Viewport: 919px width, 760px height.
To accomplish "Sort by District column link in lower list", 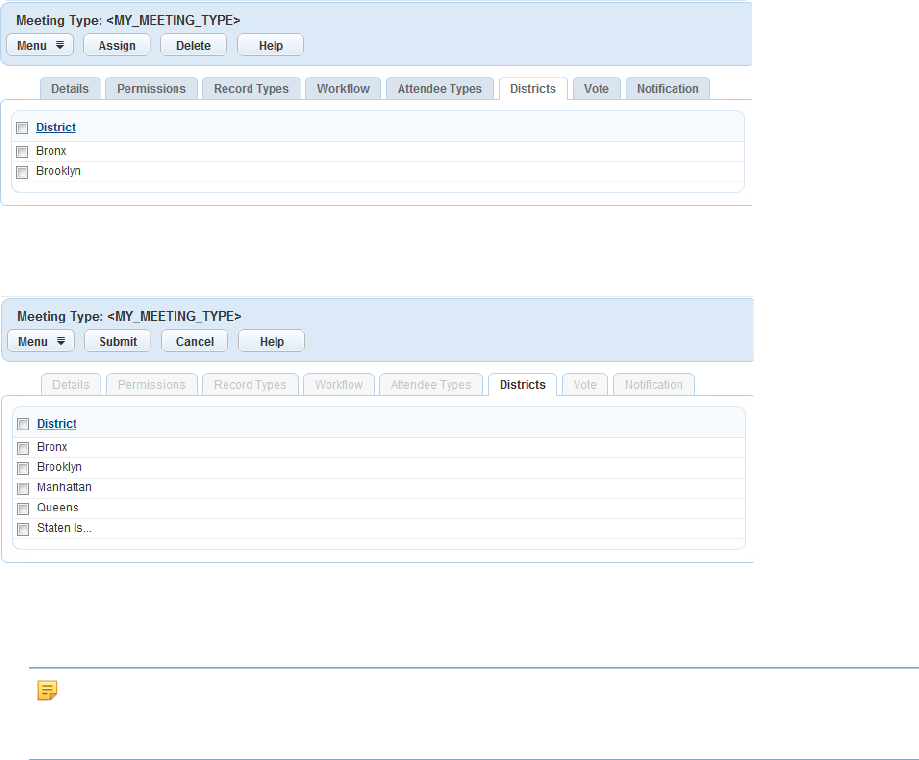I will coord(57,424).
